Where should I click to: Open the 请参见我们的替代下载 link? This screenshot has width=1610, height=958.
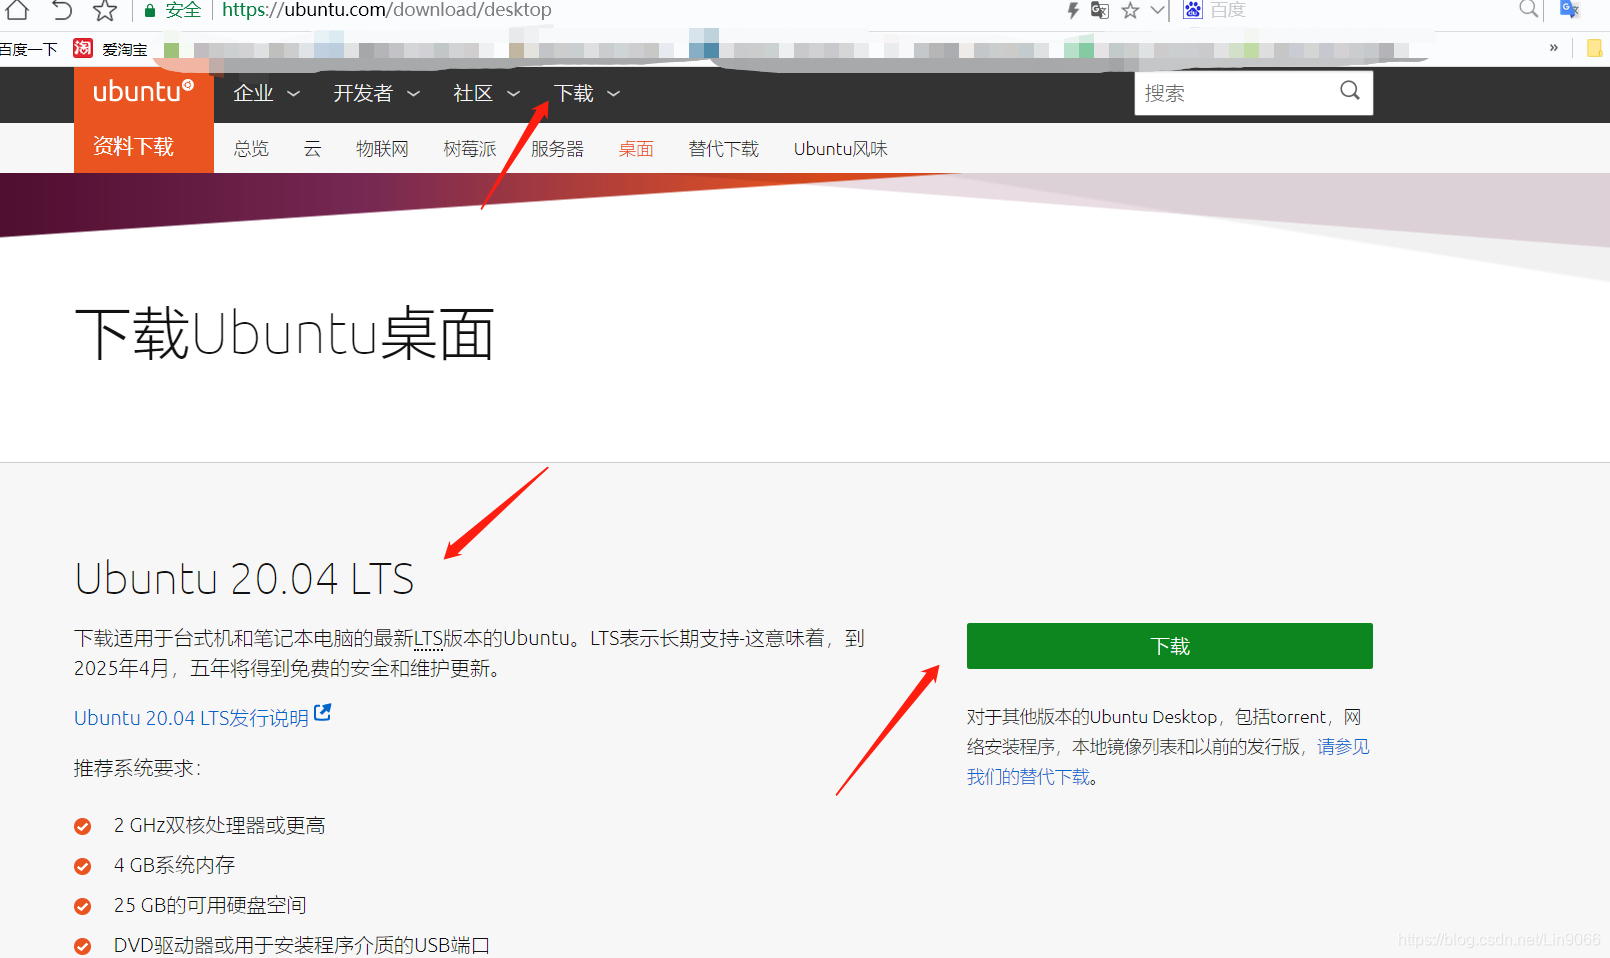tap(1168, 762)
